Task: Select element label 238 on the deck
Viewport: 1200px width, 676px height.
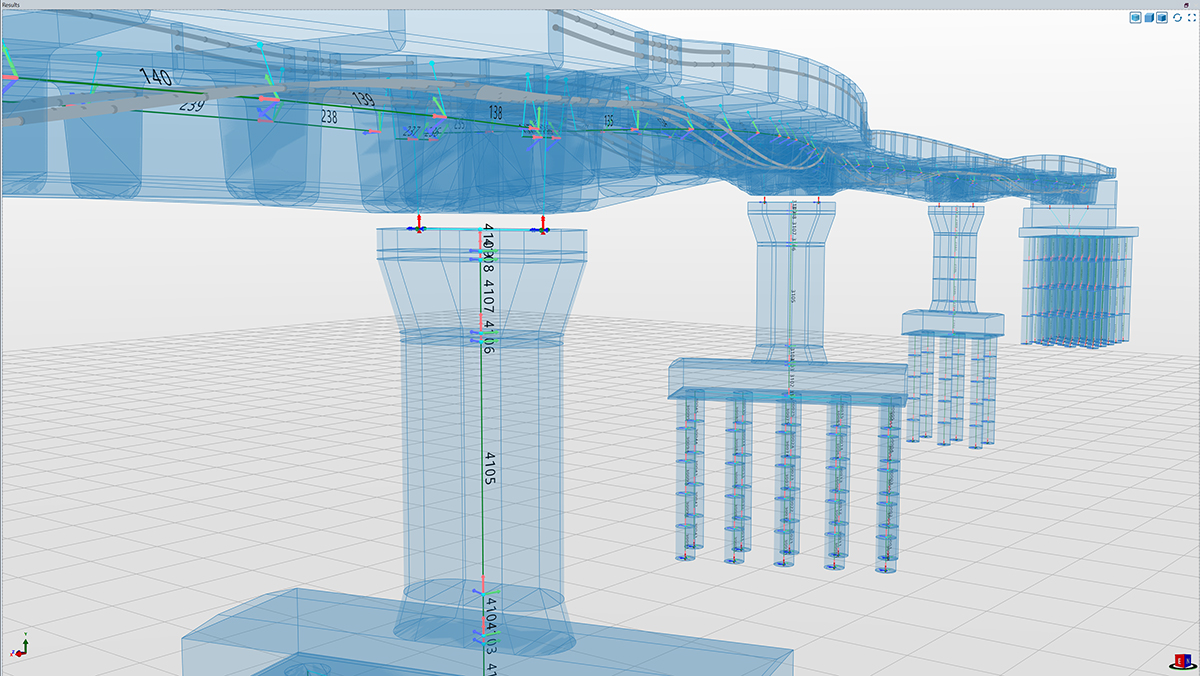Action: (328, 117)
